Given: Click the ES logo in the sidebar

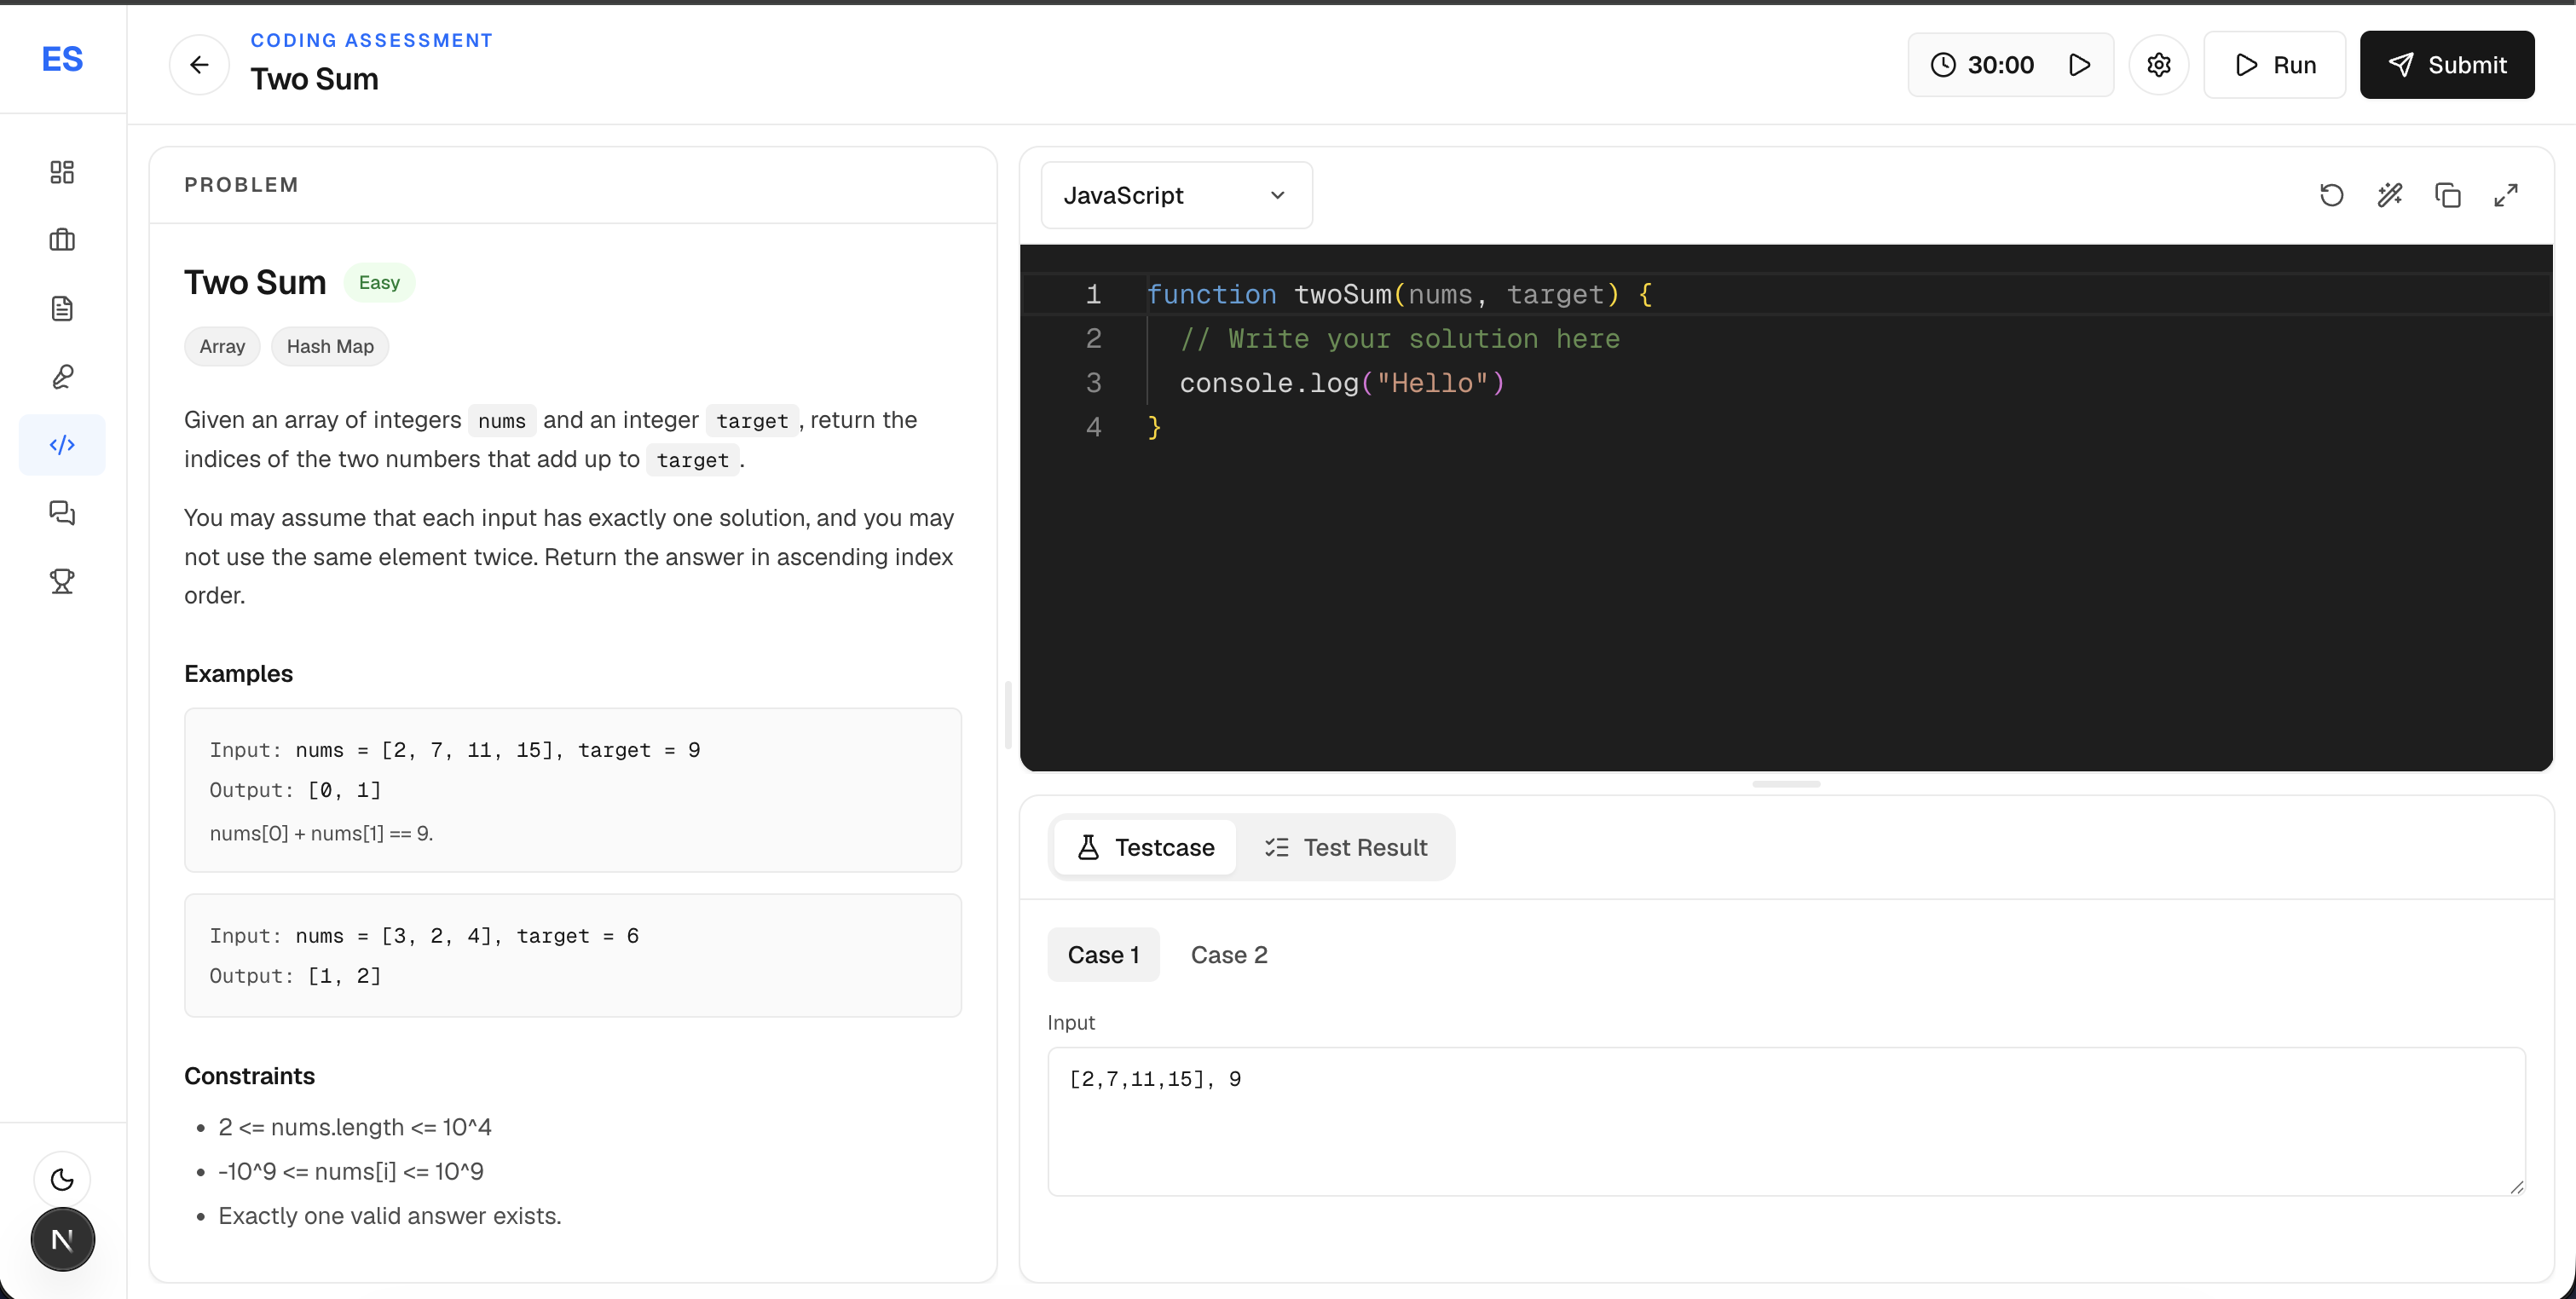Looking at the screenshot, I should (62, 59).
